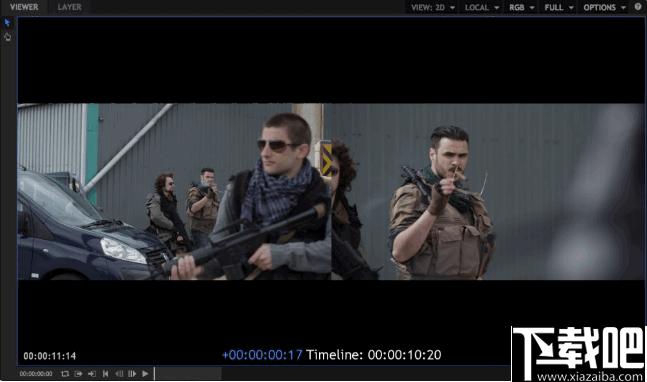This screenshot has height=382, width=647.
Task: Expand the FULL resolution dropdown
Action: point(559,7)
